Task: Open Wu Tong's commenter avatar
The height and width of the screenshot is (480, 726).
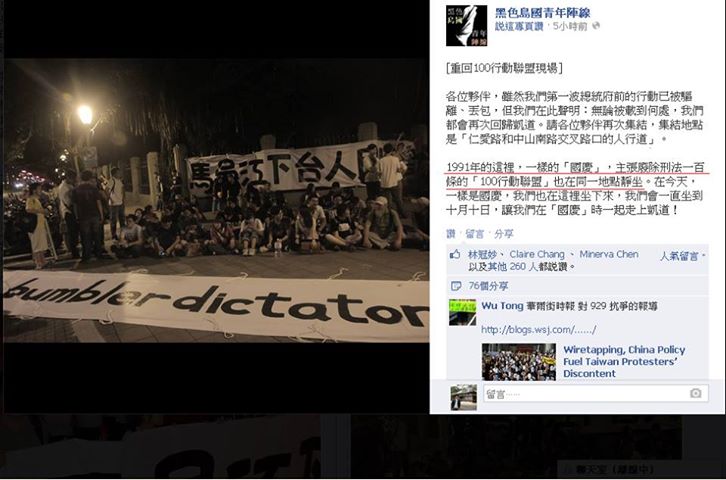Action: (x=462, y=312)
